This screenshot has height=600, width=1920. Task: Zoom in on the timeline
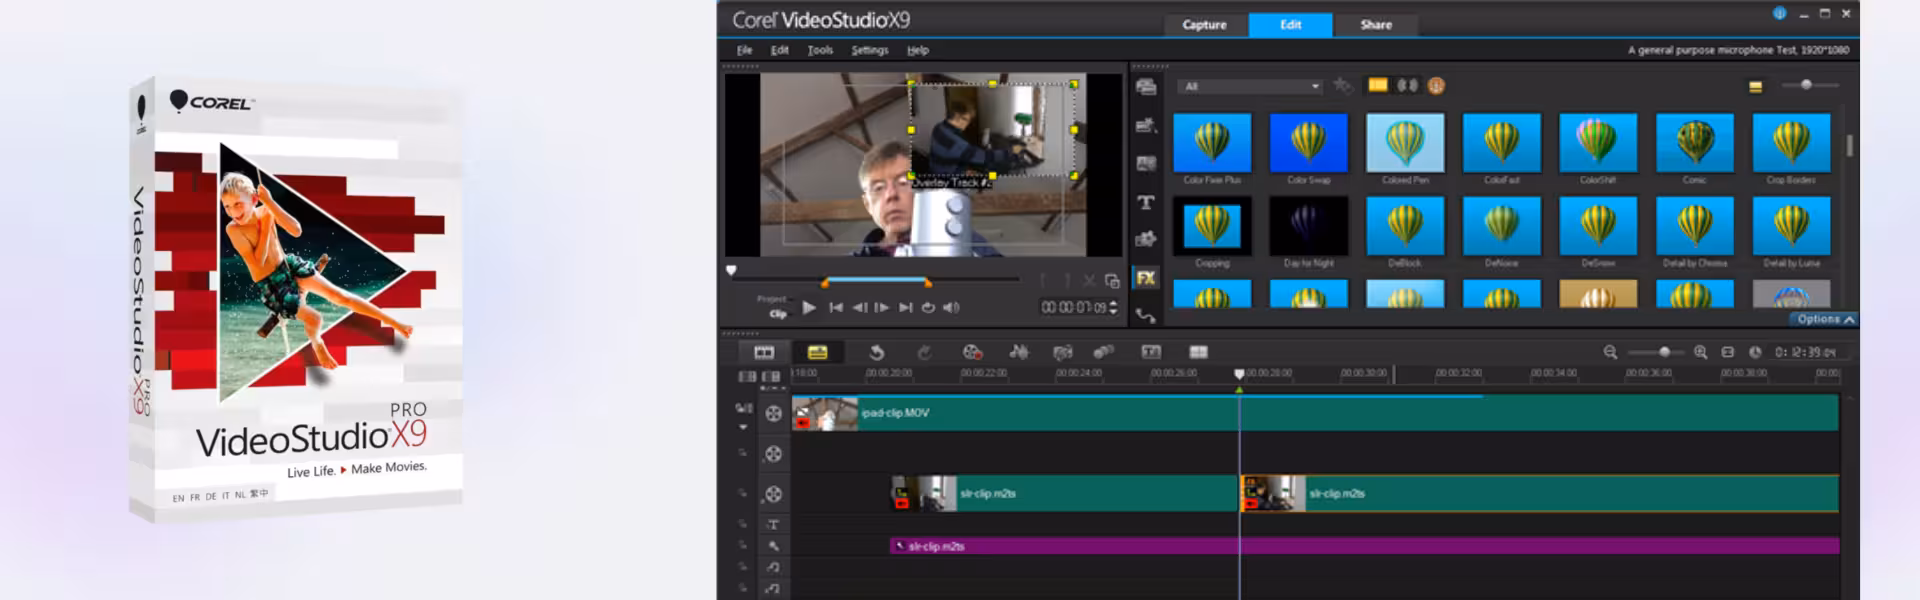pyautogui.click(x=1701, y=352)
